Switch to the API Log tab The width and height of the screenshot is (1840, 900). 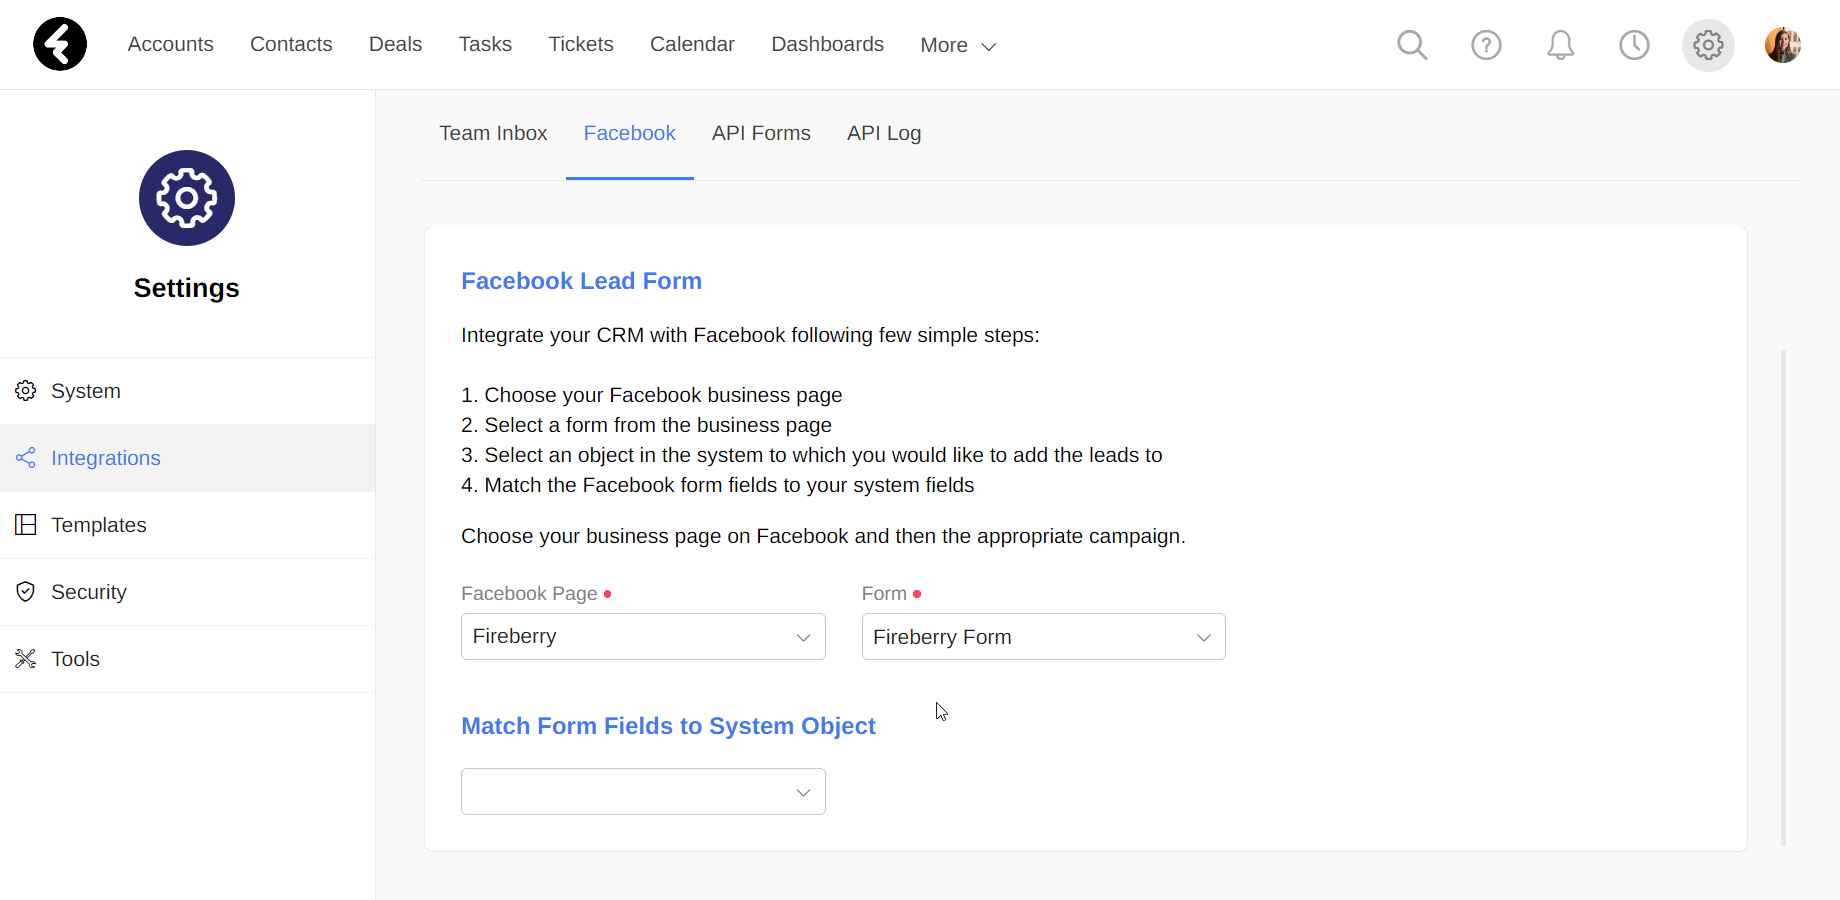click(x=884, y=133)
